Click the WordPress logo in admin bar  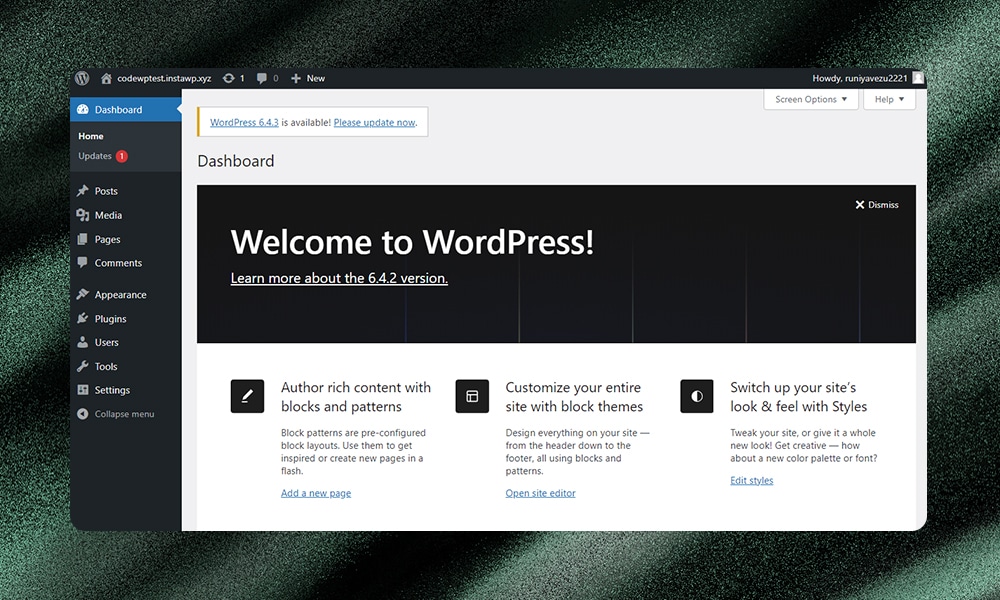pyautogui.click(x=82, y=78)
